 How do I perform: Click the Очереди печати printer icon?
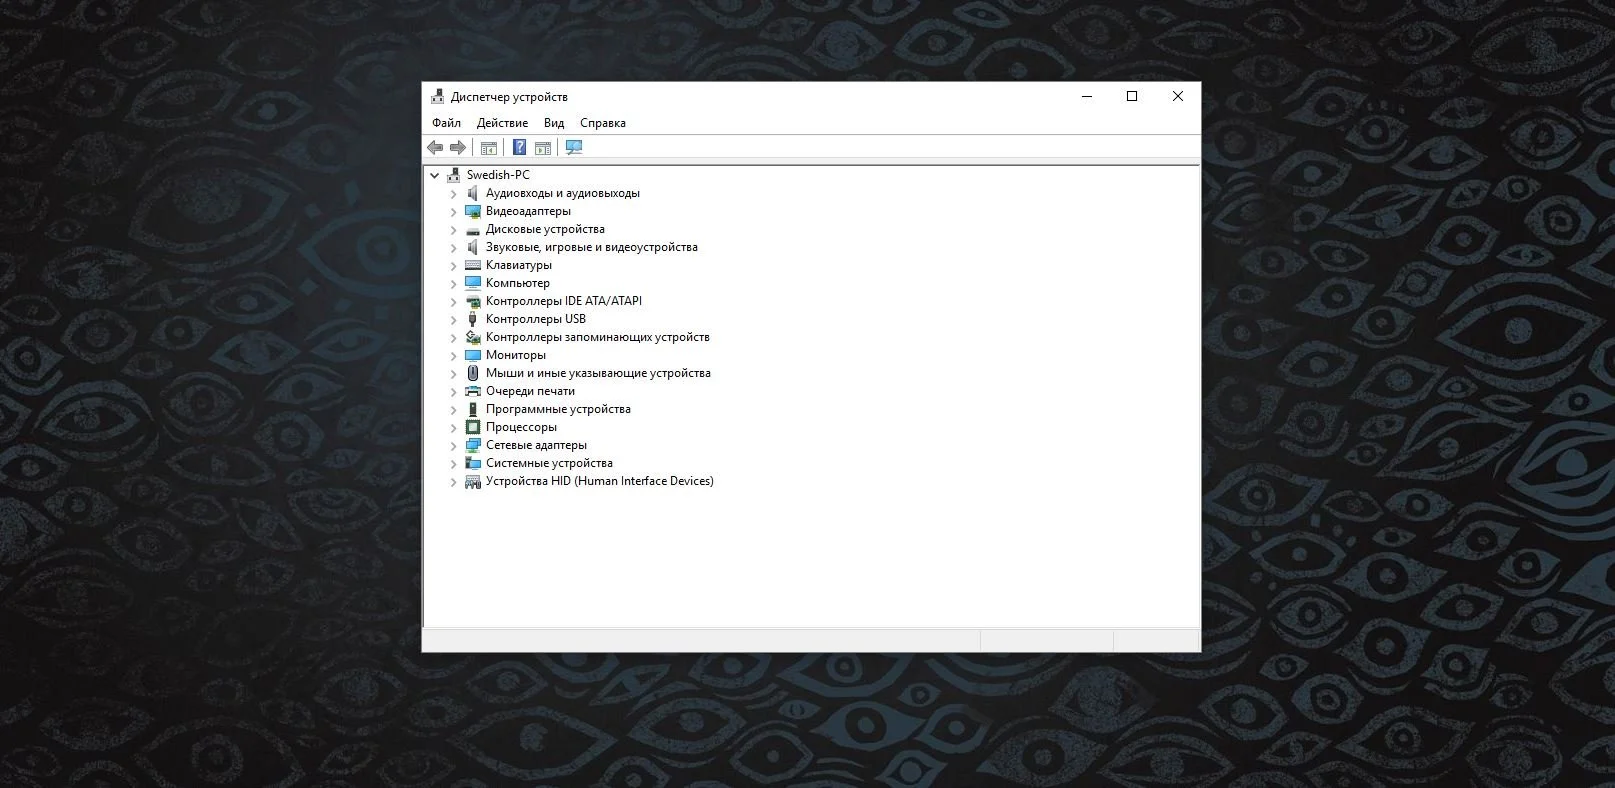point(473,391)
